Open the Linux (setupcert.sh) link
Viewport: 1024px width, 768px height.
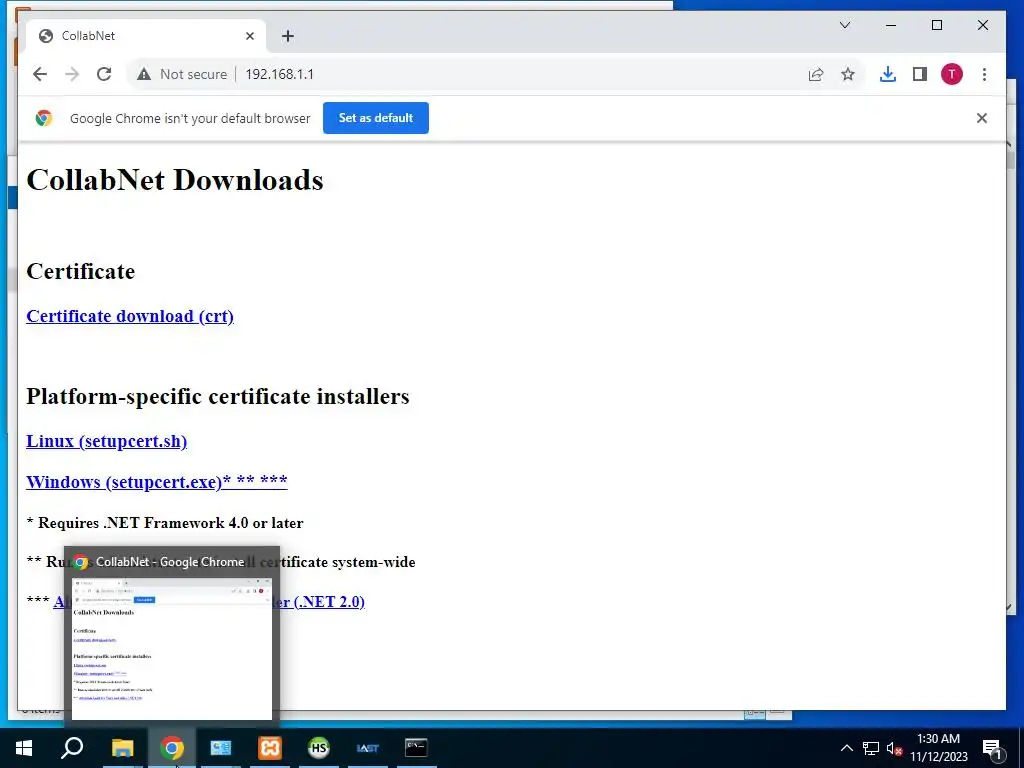coord(106,441)
